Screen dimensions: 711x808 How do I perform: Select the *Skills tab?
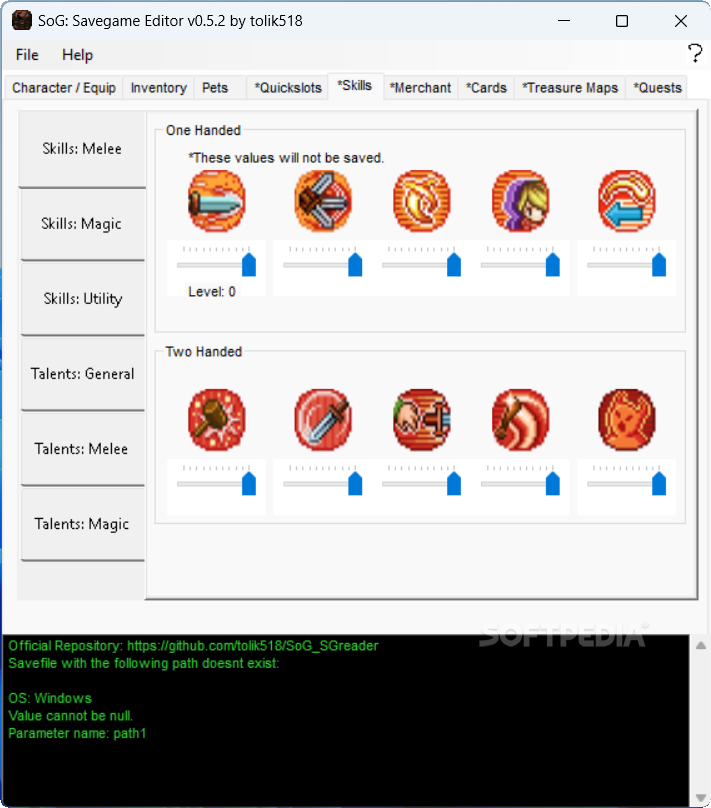[x=354, y=86]
